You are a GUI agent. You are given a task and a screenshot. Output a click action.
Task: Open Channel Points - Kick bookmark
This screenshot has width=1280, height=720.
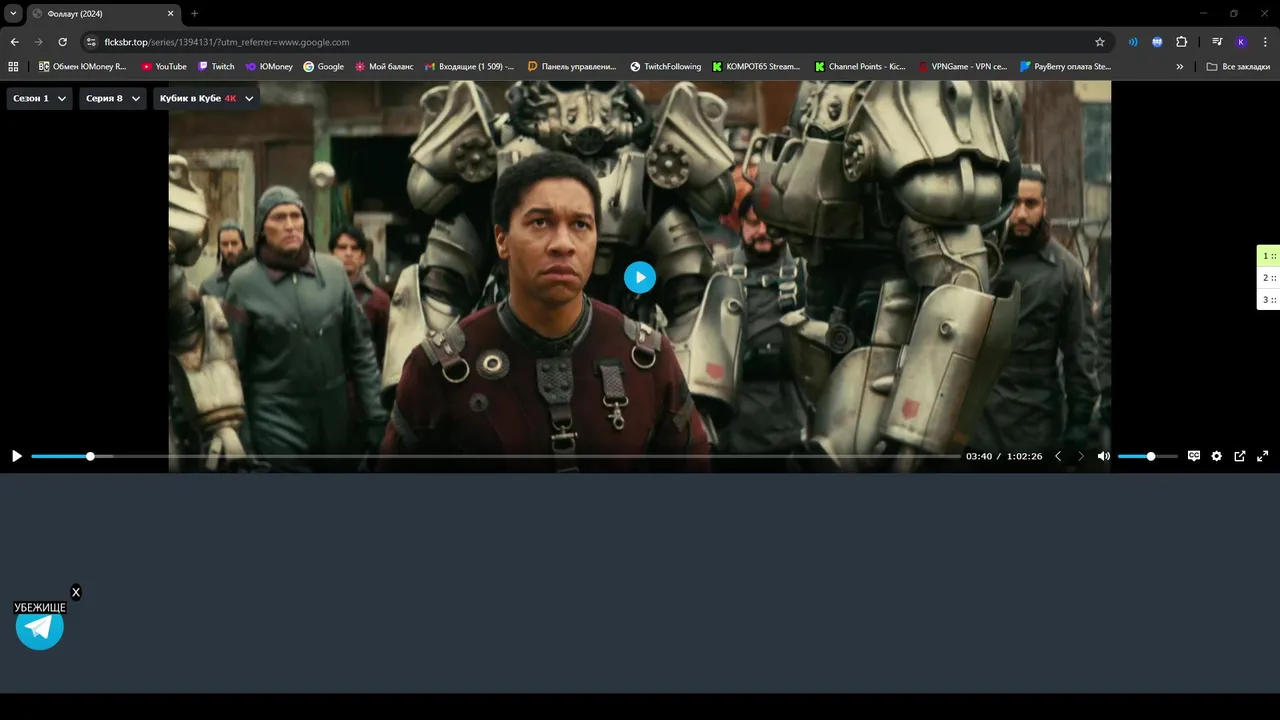[860, 67]
